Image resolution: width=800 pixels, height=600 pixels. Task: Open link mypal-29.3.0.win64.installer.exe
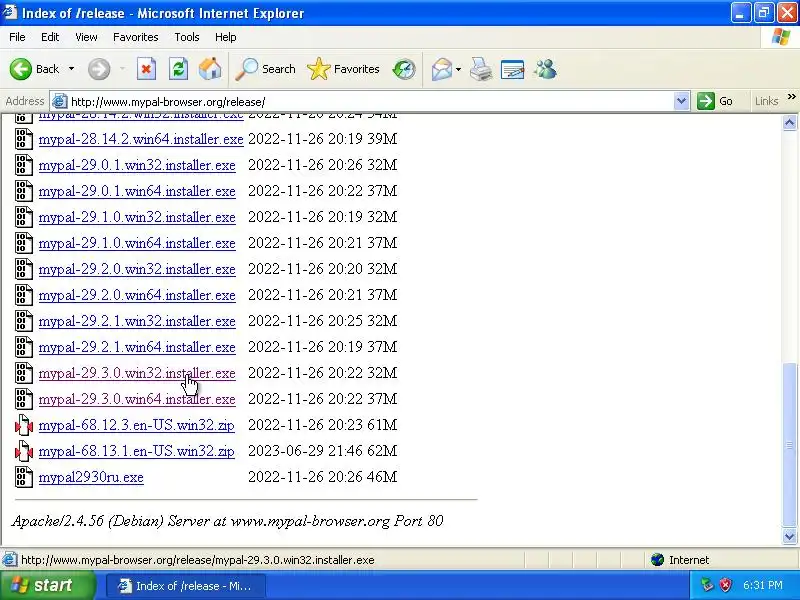[x=137, y=399]
